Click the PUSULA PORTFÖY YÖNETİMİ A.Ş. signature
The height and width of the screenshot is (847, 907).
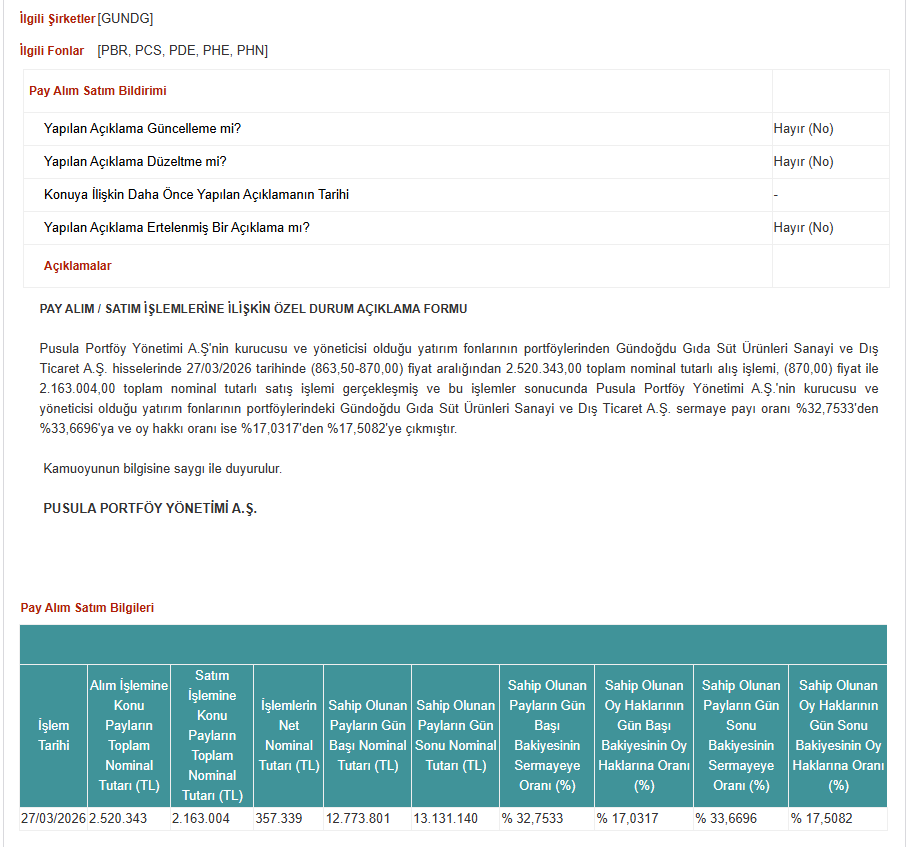tap(150, 509)
